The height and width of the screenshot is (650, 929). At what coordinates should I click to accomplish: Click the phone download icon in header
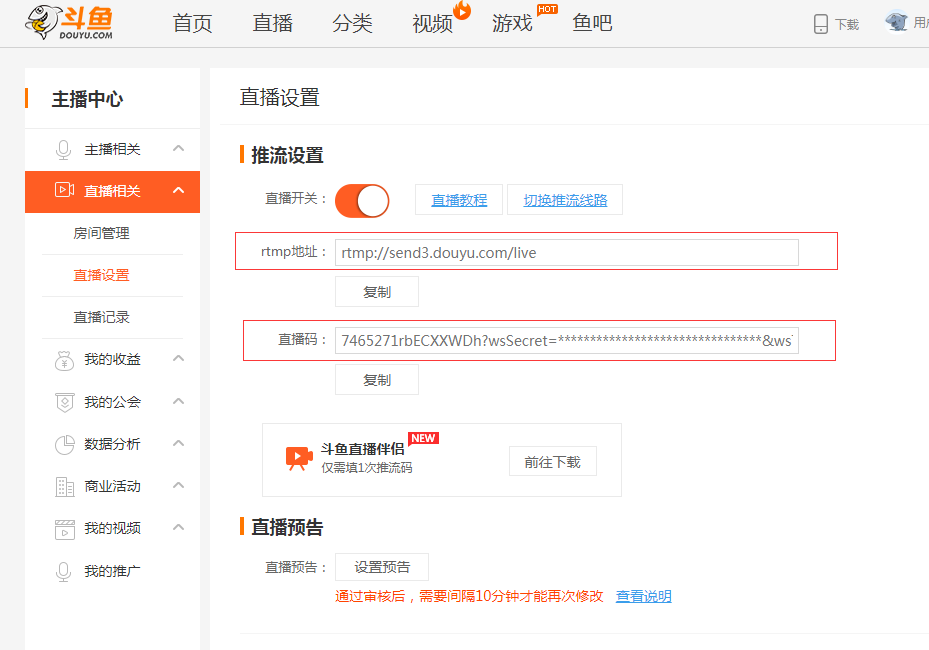(x=821, y=24)
